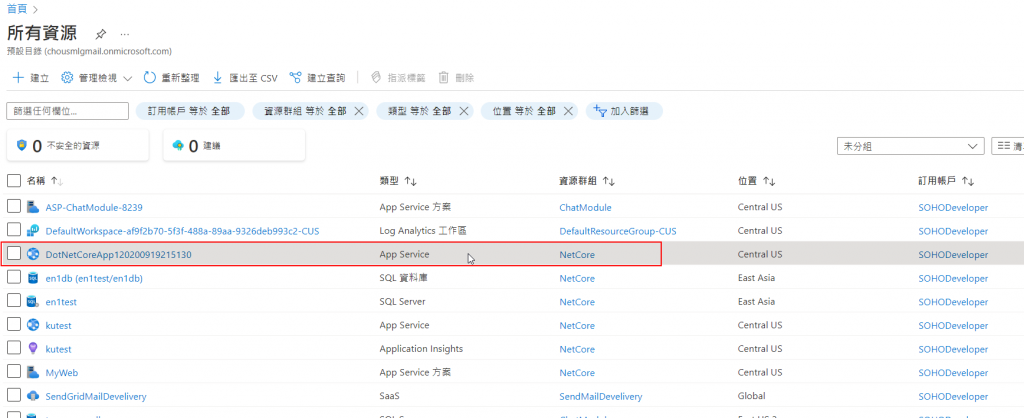Focus the 篩選任何欄位 filter input
The width and height of the screenshot is (1024, 418).
(x=67, y=111)
